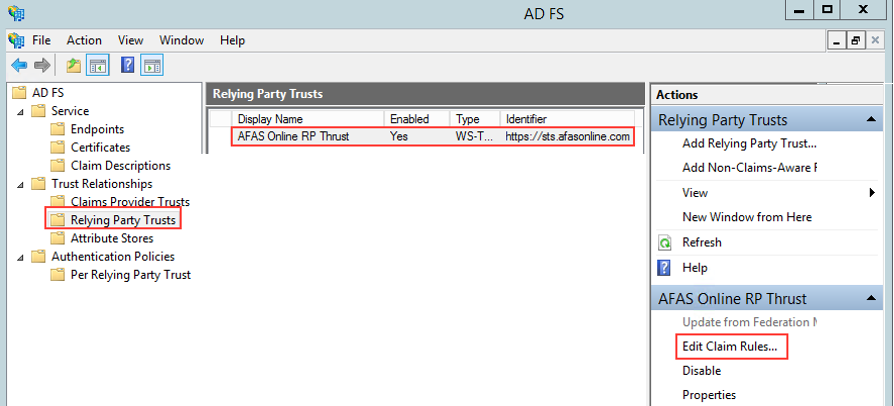Screen dimensions: 894x406
Task: Open the File menu
Action: (42, 40)
